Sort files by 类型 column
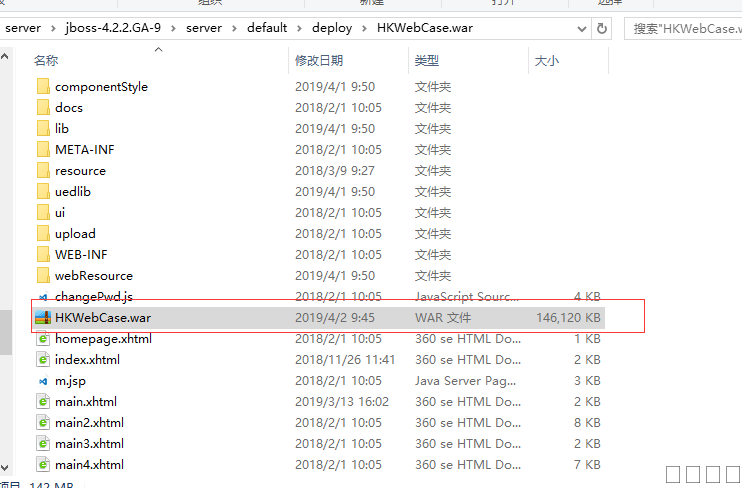This screenshot has height=488, width=742. point(427,61)
